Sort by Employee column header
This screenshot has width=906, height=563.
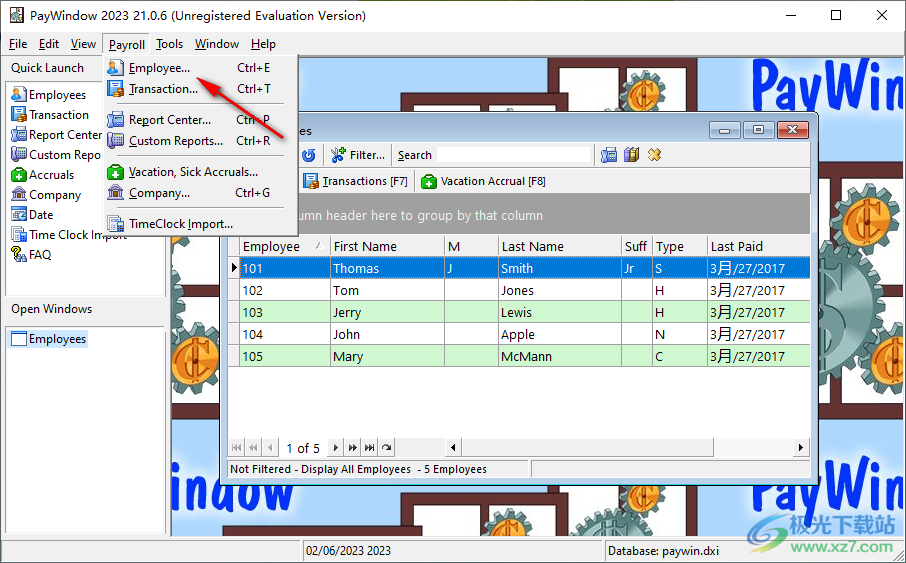click(284, 246)
